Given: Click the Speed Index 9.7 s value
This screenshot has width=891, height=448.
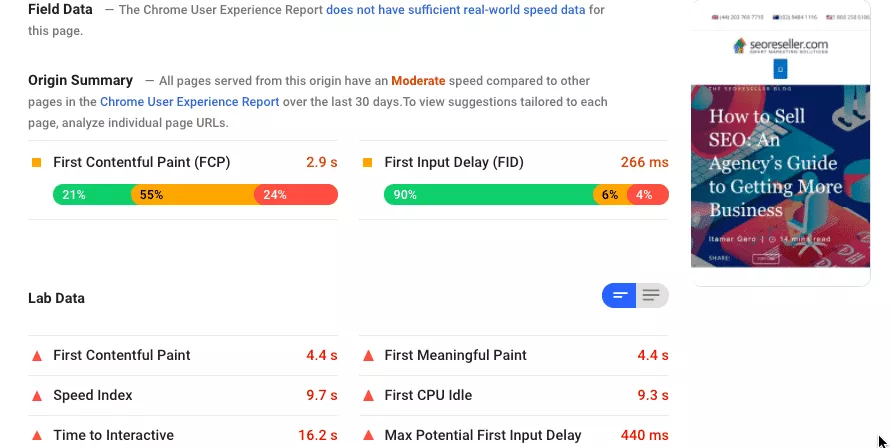Looking at the screenshot, I should coord(321,395).
